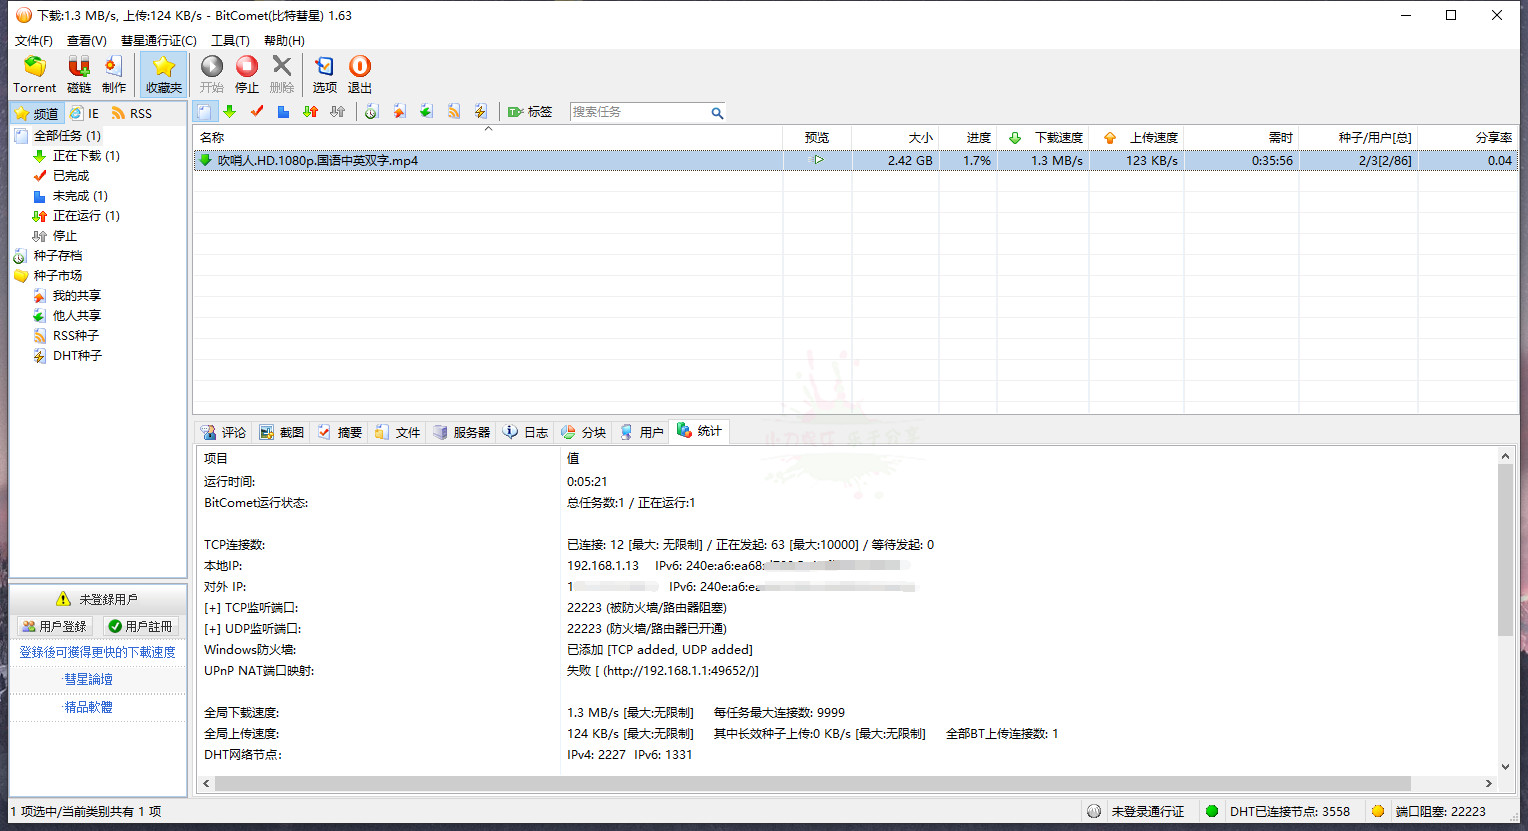1528x831 pixels.
Task: Expand the [+] TCP监听端口 row
Action: coord(212,608)
